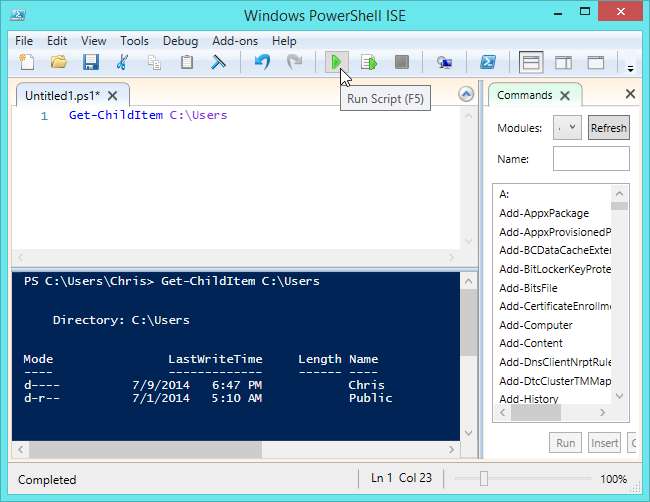650x502 pixels.
Task: Expand the toolbar overflow arrow
Action: pos(630,68)
